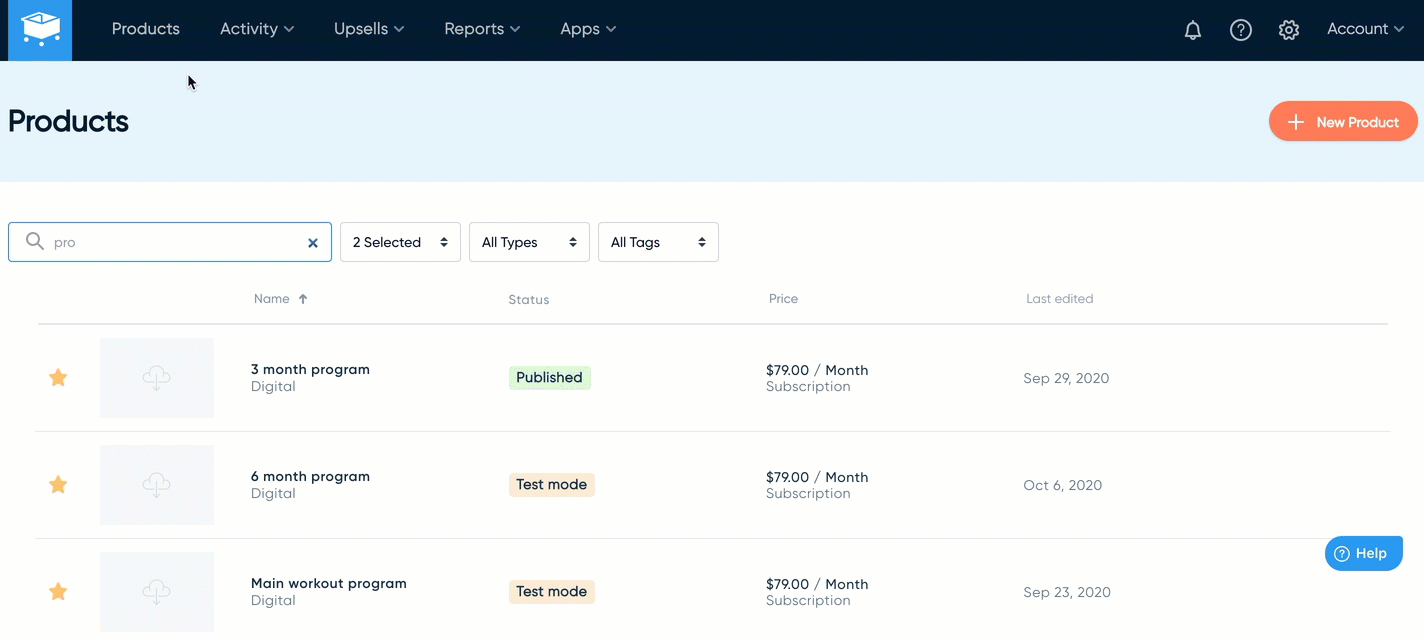The height and width of the screenshot is (640, 1424).
Task: Open the All Tags dropdown
Action: coord(658,242)
